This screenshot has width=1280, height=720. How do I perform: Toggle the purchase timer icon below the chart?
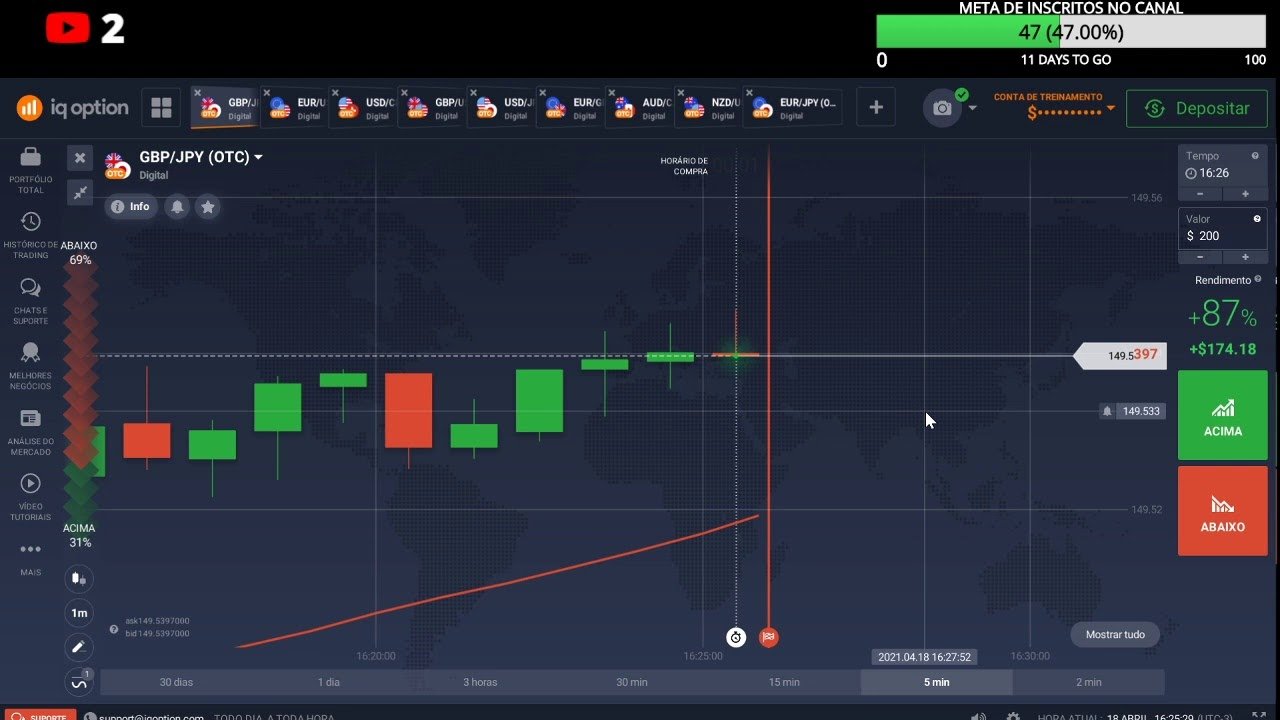tap(736, 637)
